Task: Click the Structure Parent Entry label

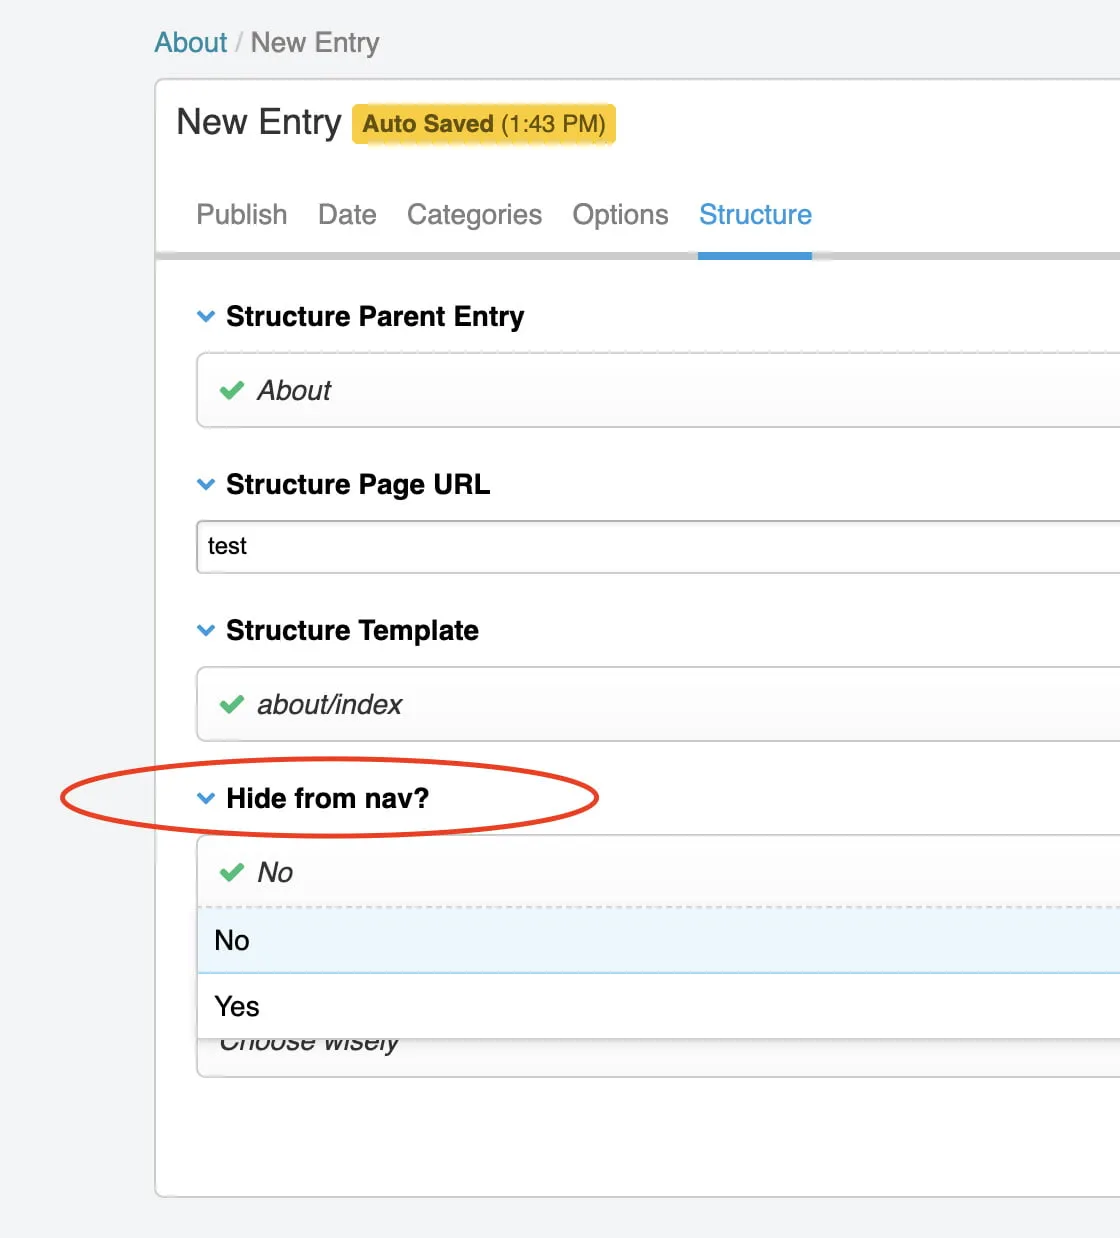Action: tap(375, 317)
